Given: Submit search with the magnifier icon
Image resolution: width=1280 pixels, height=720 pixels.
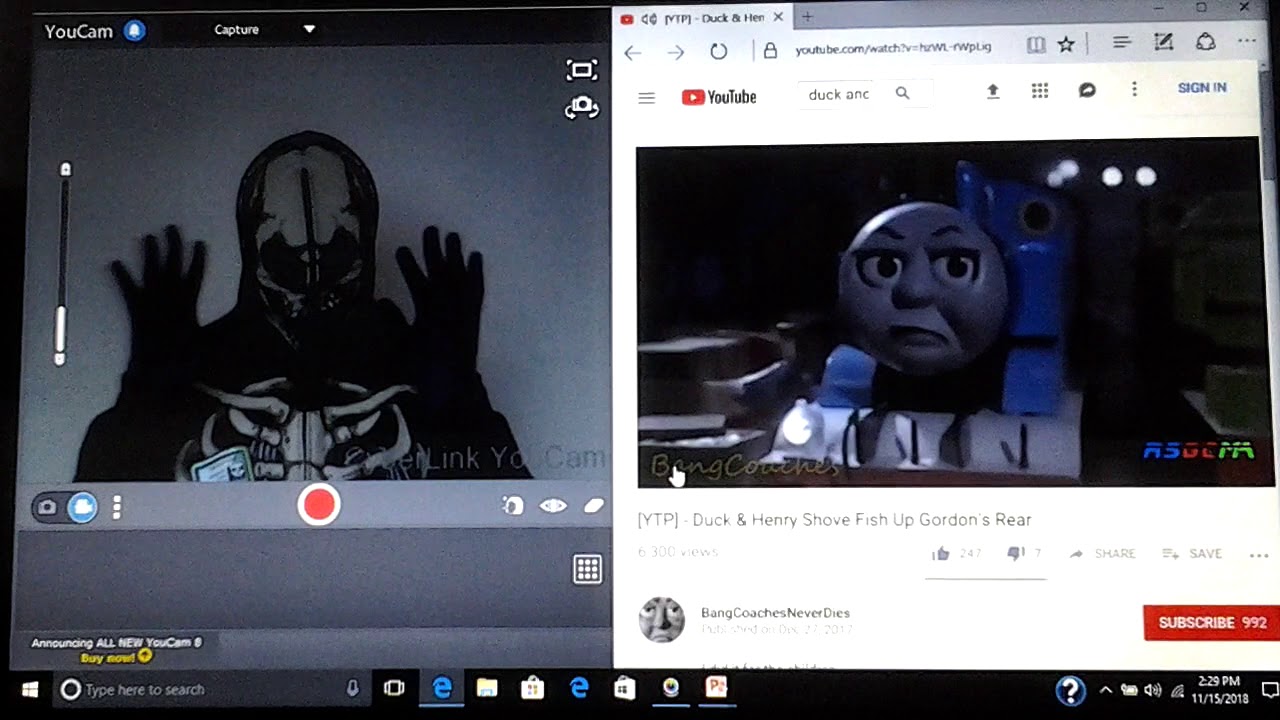Looking at the screenshot, I should 902,93.
